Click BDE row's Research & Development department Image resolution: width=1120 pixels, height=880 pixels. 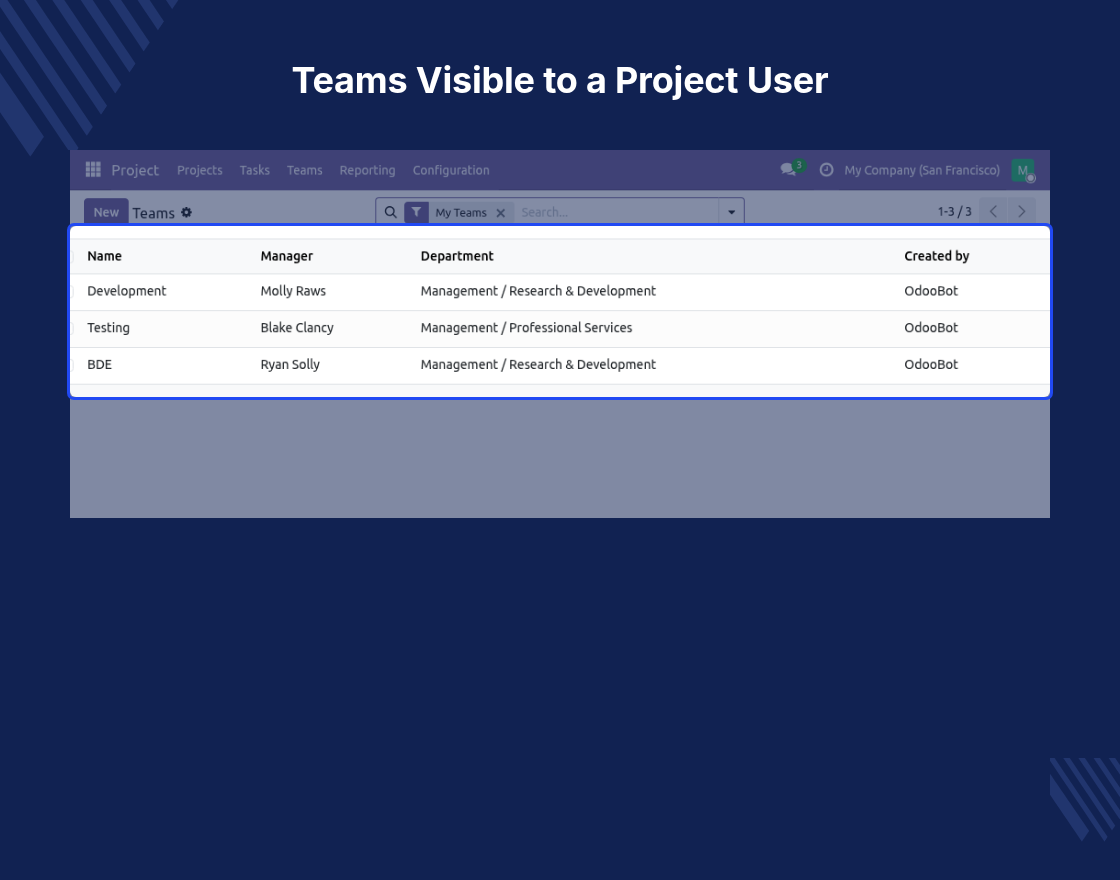point(538,364)
